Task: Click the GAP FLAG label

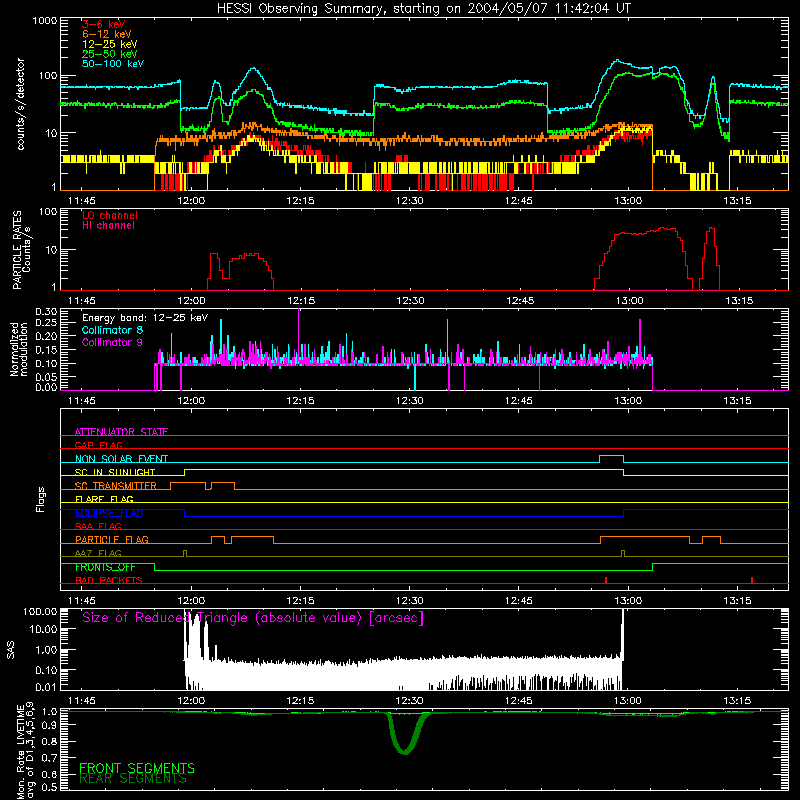Action: coord(98,445)
